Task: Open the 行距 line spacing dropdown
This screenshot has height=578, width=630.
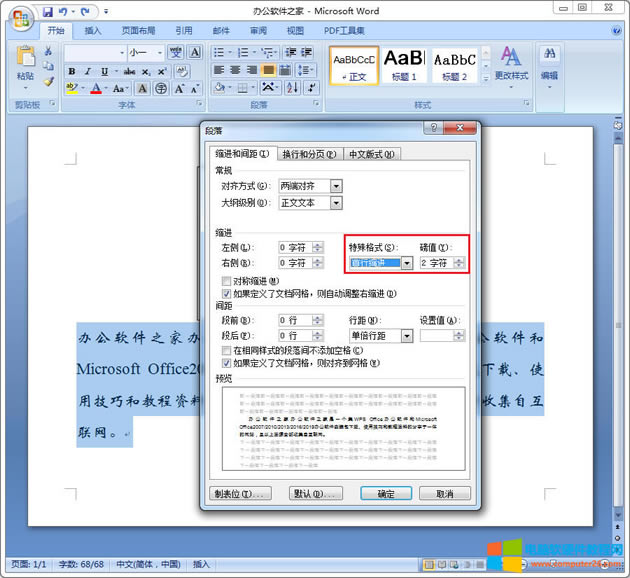Action: pyautogui.click(x=407, y=335)
